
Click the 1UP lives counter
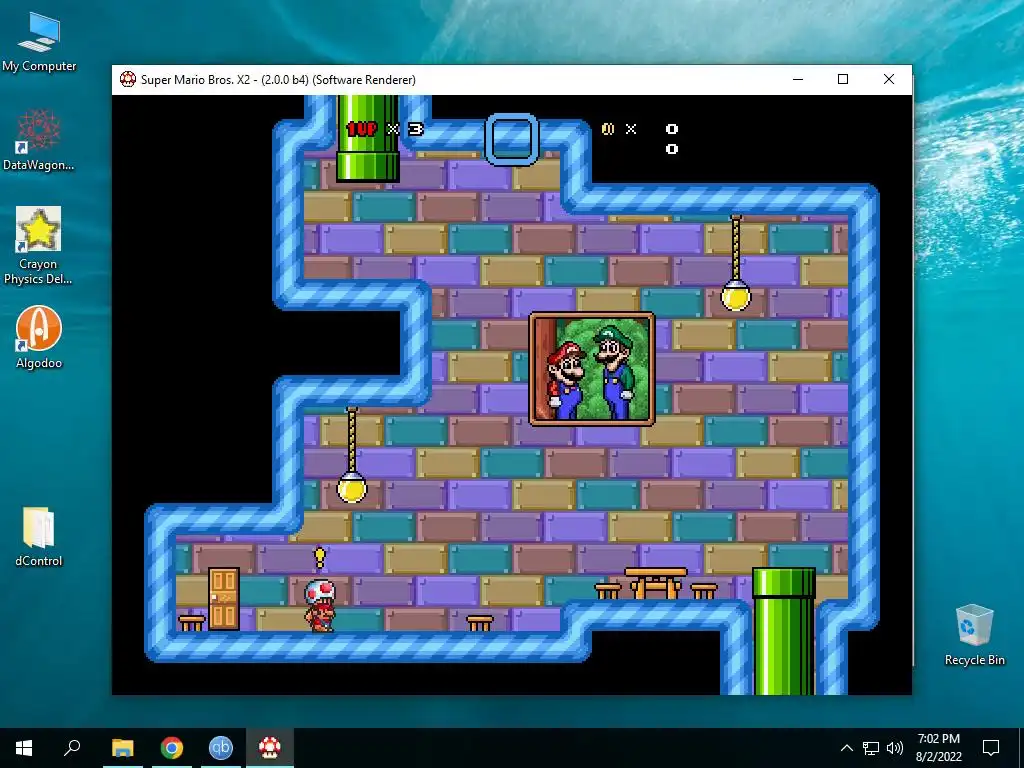[x=385, y=129]
